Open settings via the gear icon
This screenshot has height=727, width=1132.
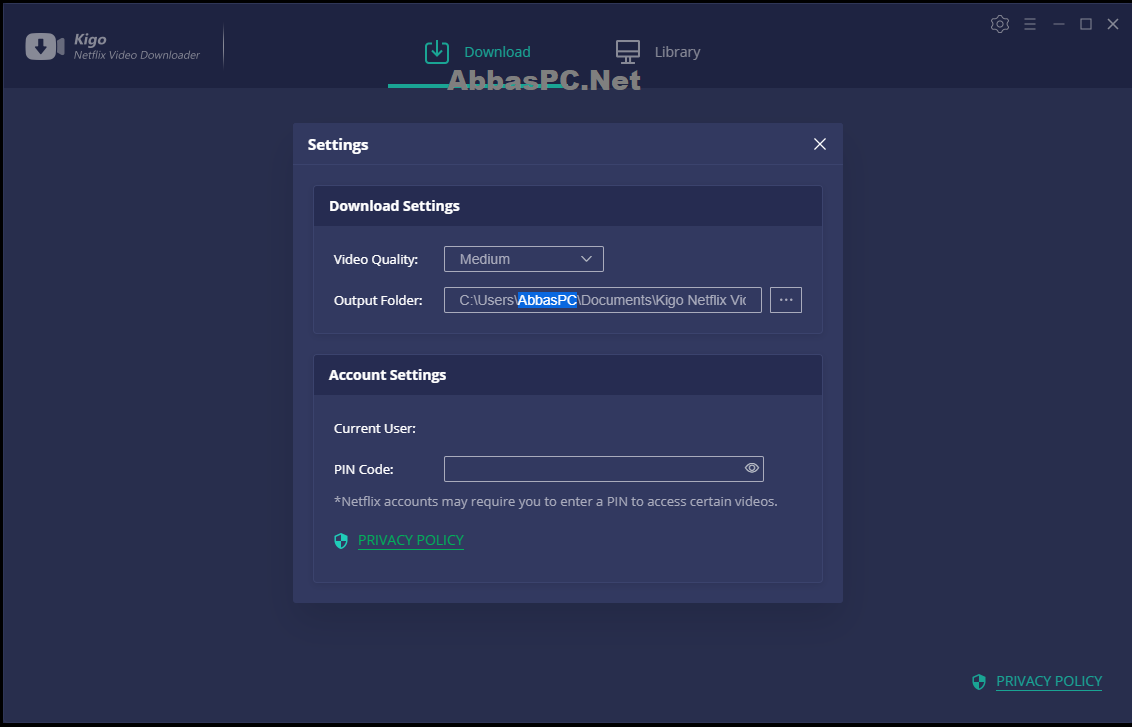1000,24
